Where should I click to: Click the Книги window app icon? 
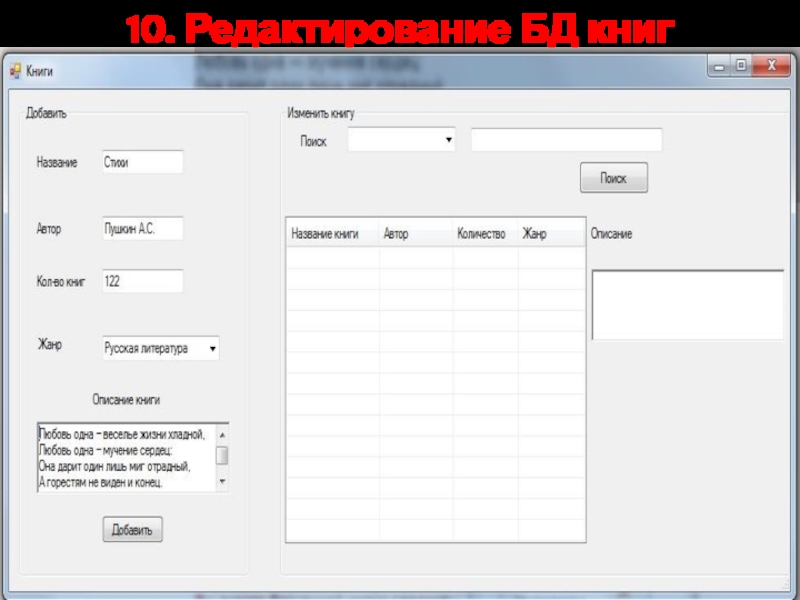15,71
